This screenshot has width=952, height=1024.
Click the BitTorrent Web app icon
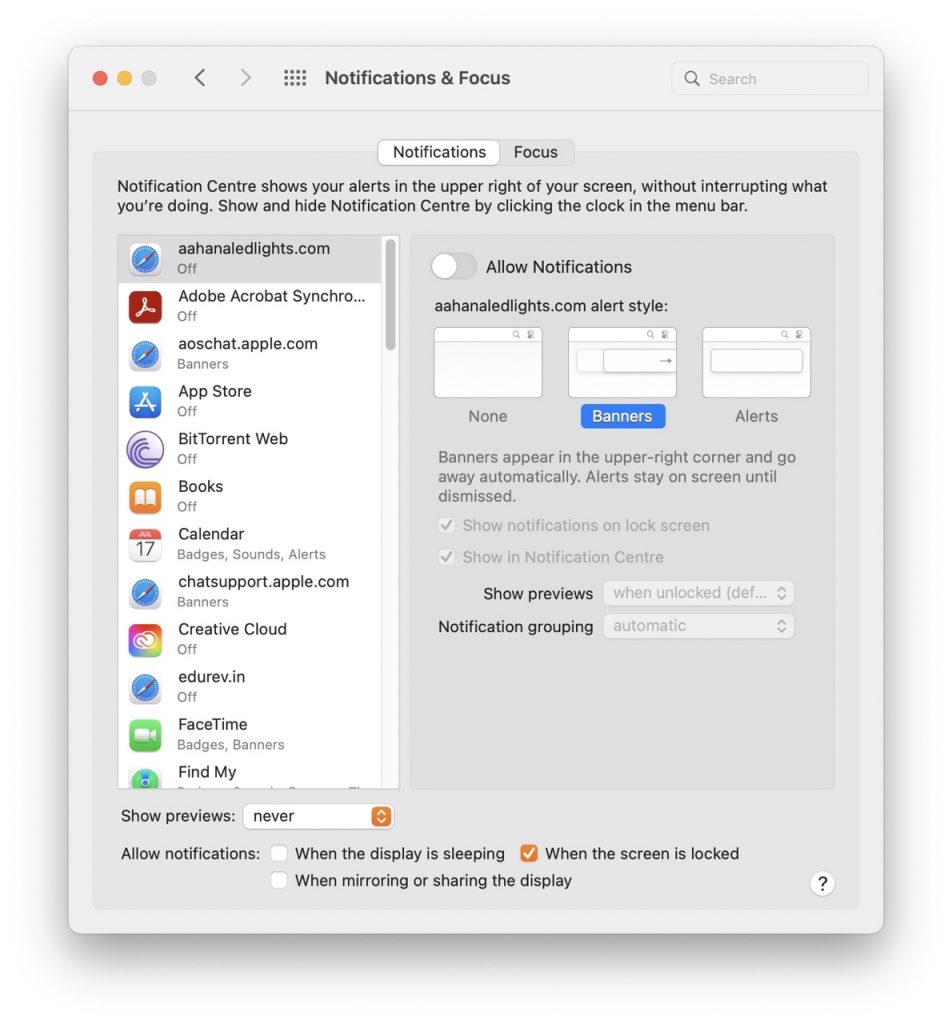point(146,448)
